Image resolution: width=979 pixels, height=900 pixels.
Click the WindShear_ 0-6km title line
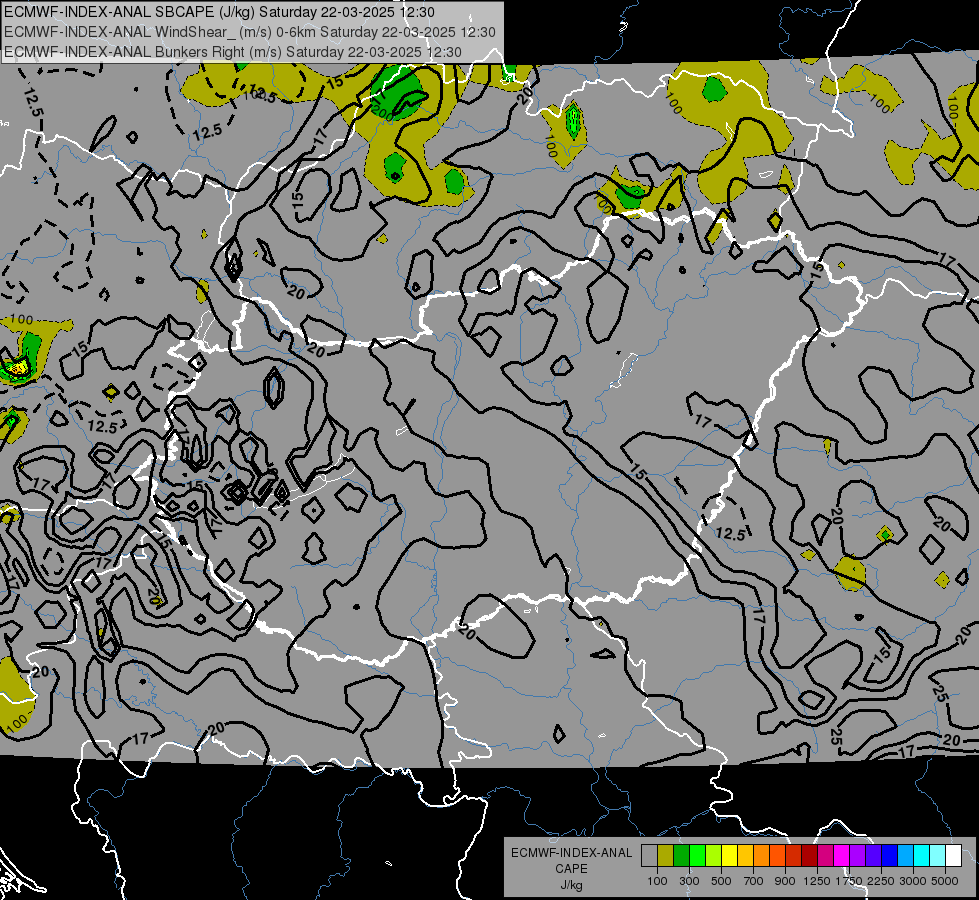[250, 32]
